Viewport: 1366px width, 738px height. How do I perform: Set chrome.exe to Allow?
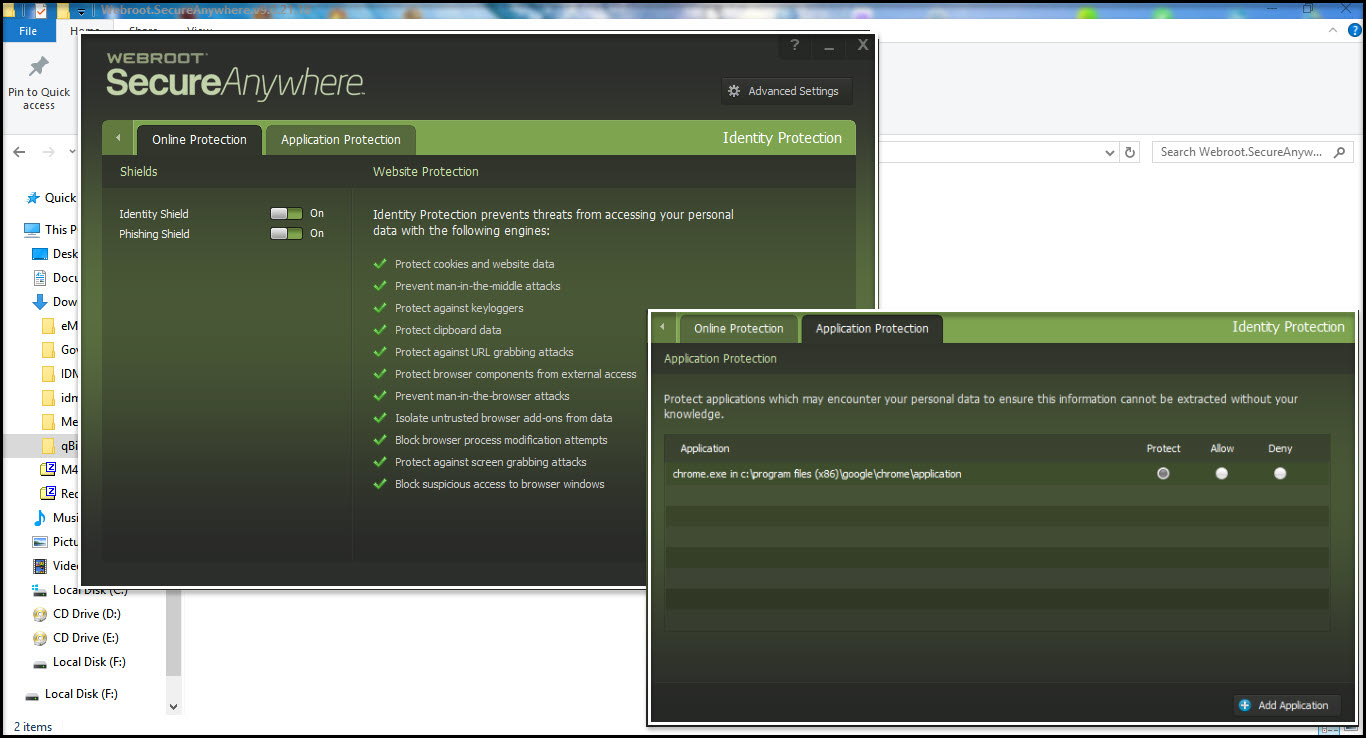[x=1222, y=474]
